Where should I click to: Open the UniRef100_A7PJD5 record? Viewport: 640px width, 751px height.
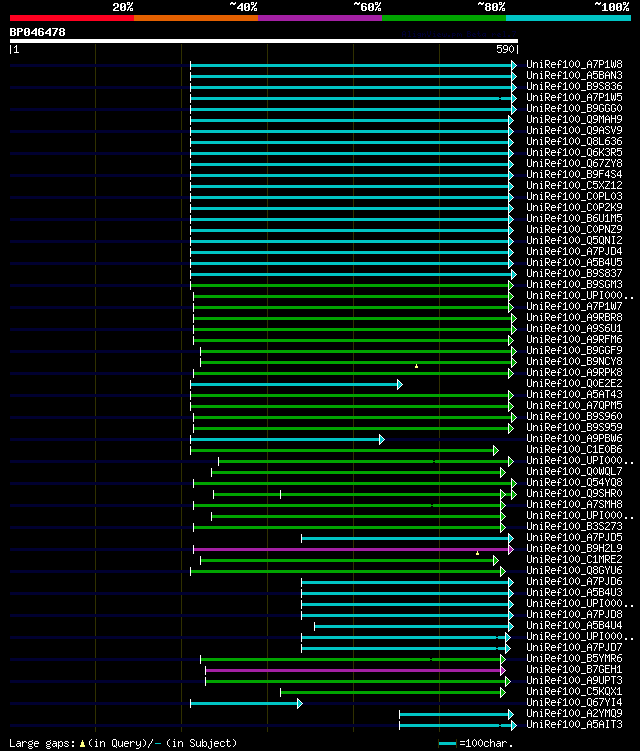[x=574, y=538]
